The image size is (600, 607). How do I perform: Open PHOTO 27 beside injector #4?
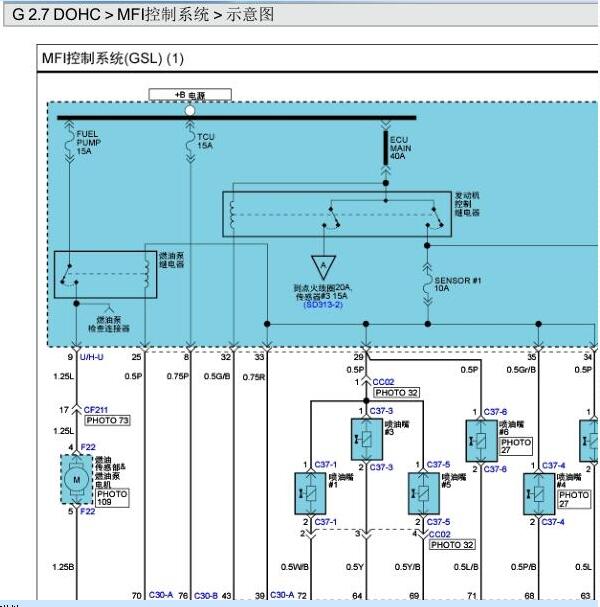click(x=574, y=499)
